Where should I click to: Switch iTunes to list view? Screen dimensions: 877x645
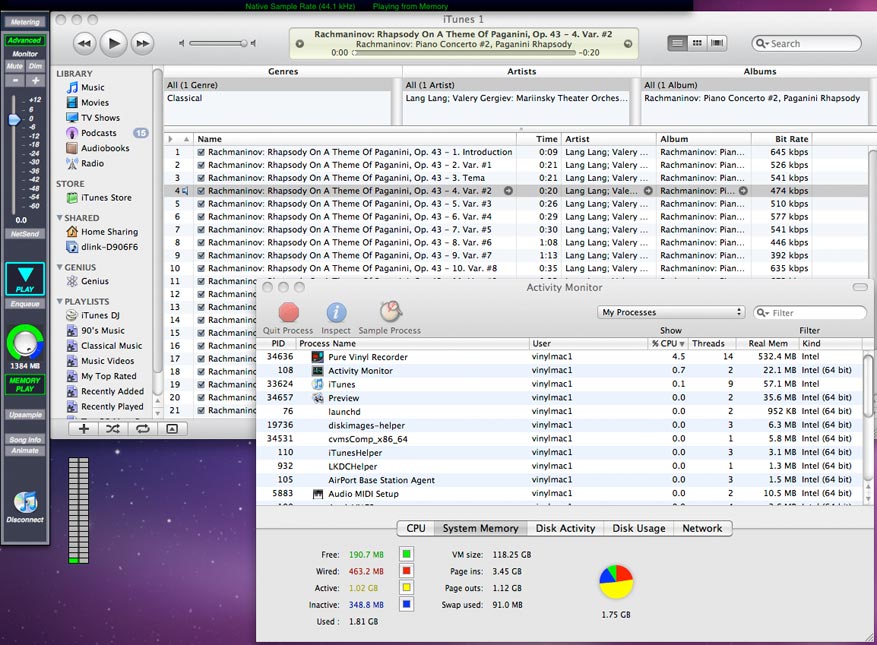click(x=677, y=43)
